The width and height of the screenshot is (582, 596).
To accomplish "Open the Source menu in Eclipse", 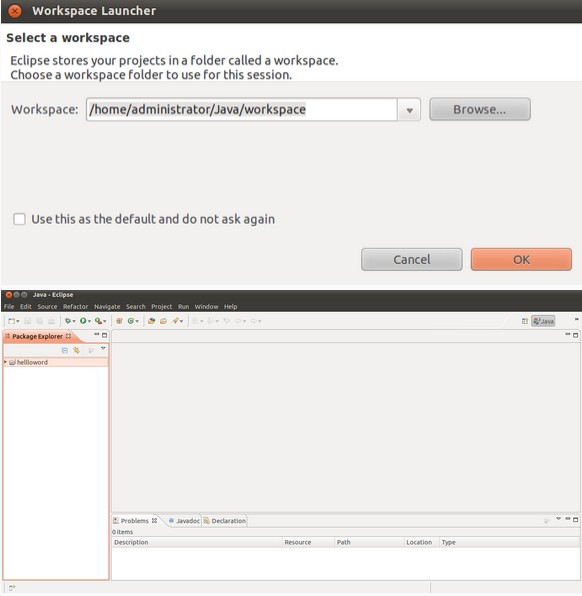I will (47, 307).
